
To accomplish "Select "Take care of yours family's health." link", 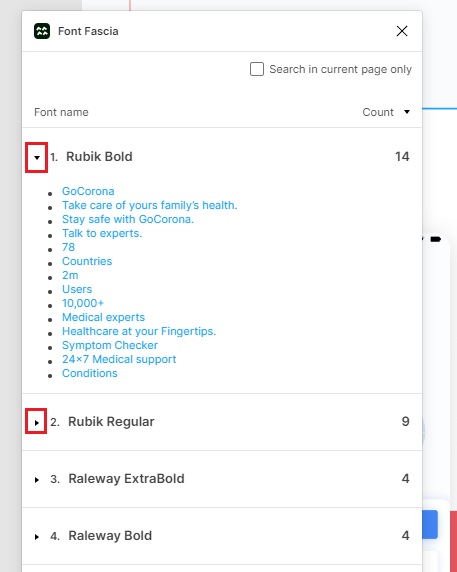I will tap(150, 205).
